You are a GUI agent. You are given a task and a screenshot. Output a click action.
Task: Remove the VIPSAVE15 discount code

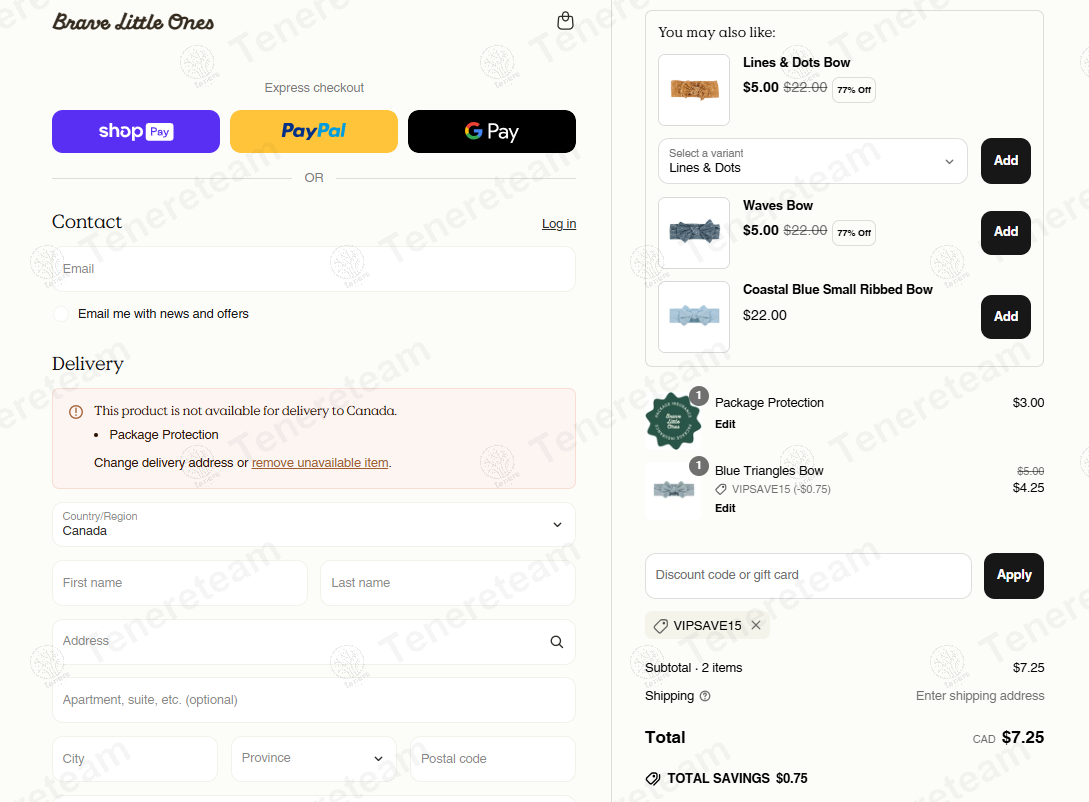pos(756,625)
